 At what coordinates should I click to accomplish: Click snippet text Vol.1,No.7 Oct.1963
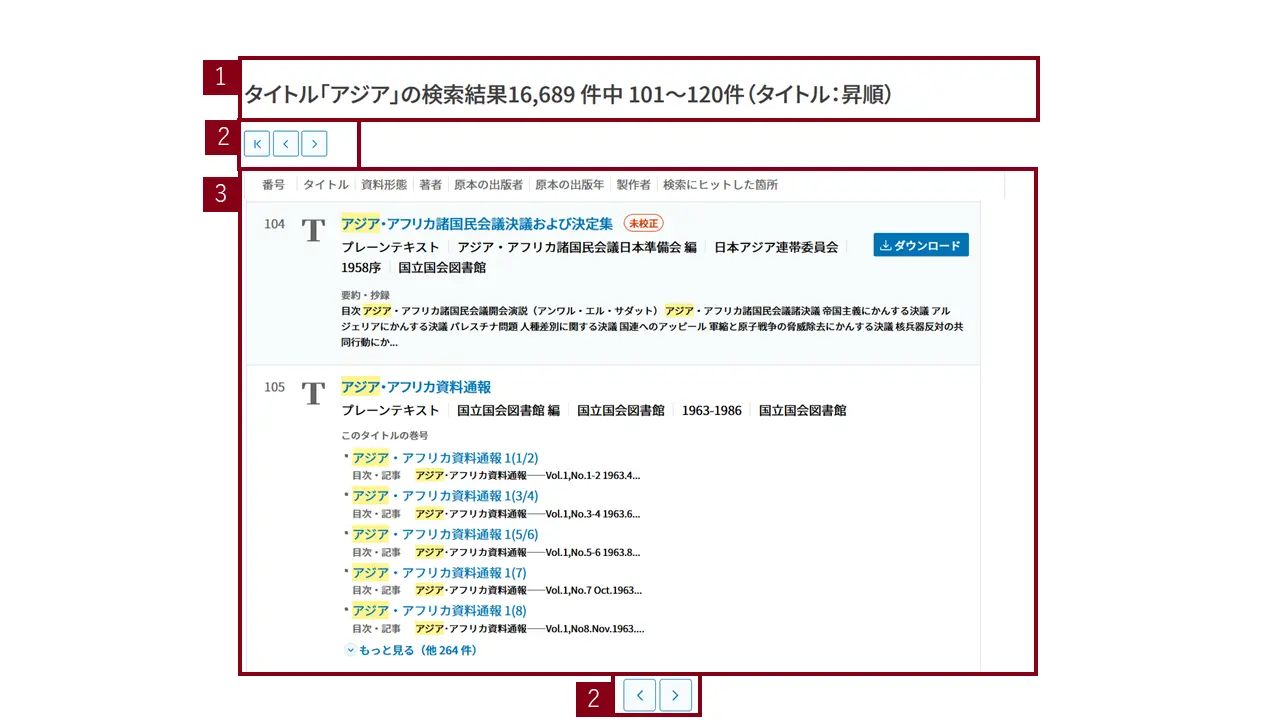(595, 591)
